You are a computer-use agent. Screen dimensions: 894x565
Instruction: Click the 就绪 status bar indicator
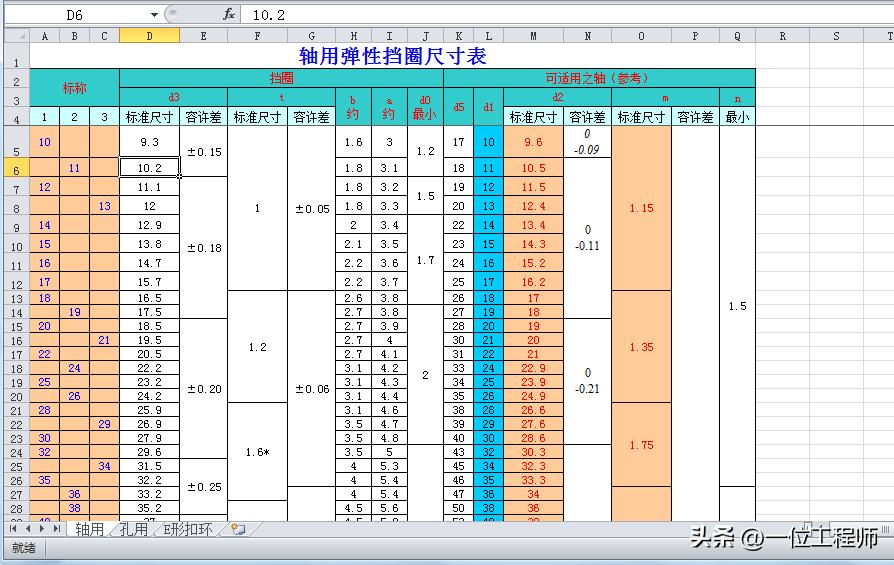click(x=23, y=548)
